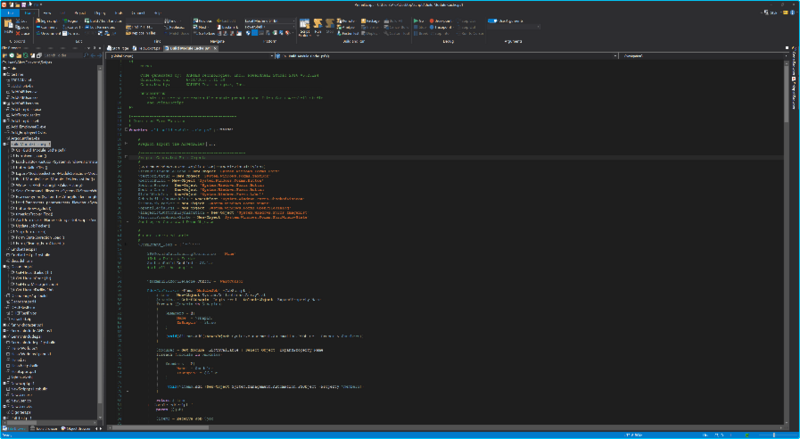800x439 pixels.
Task: Toggle the blue switch in the rightmost ribbon group
Action: (x=492, y=21)
